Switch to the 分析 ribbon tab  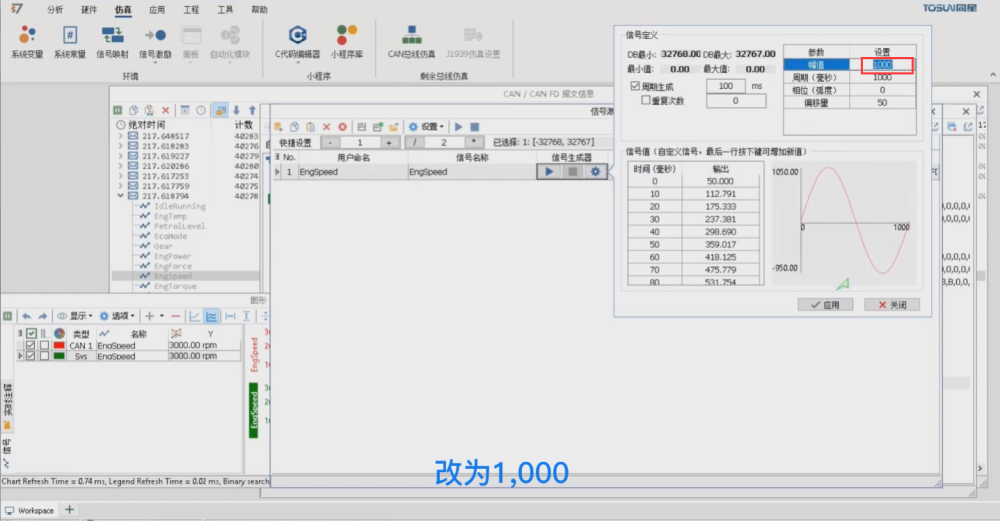click(55, 9)
